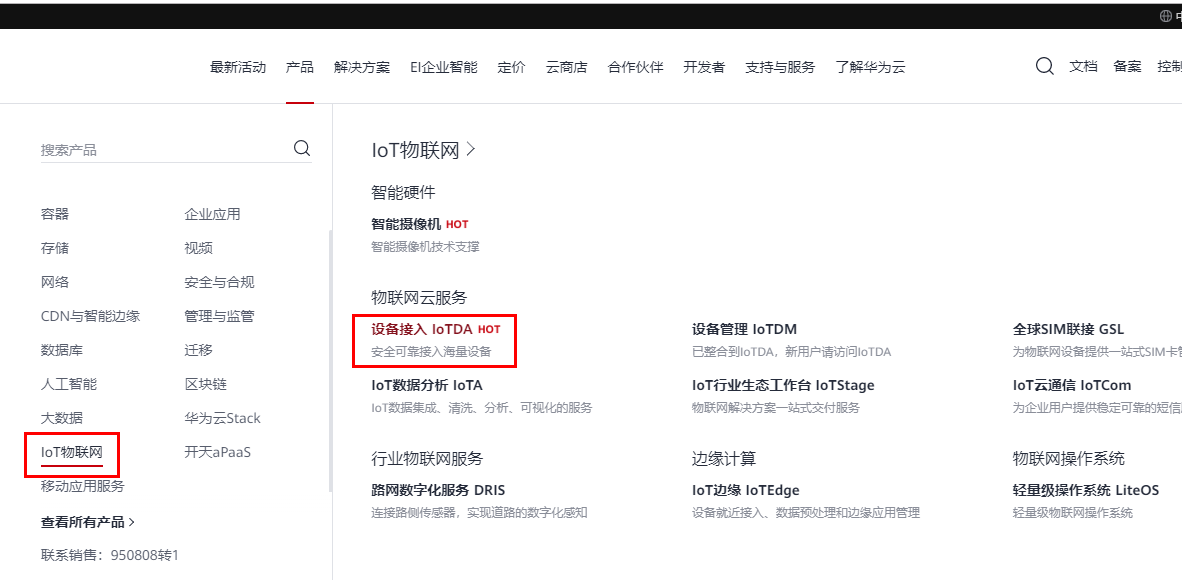The image size is (1182, 580).
Task: Open 全球SIM联接 GSL product link
Action: [x=1068, y=329]
